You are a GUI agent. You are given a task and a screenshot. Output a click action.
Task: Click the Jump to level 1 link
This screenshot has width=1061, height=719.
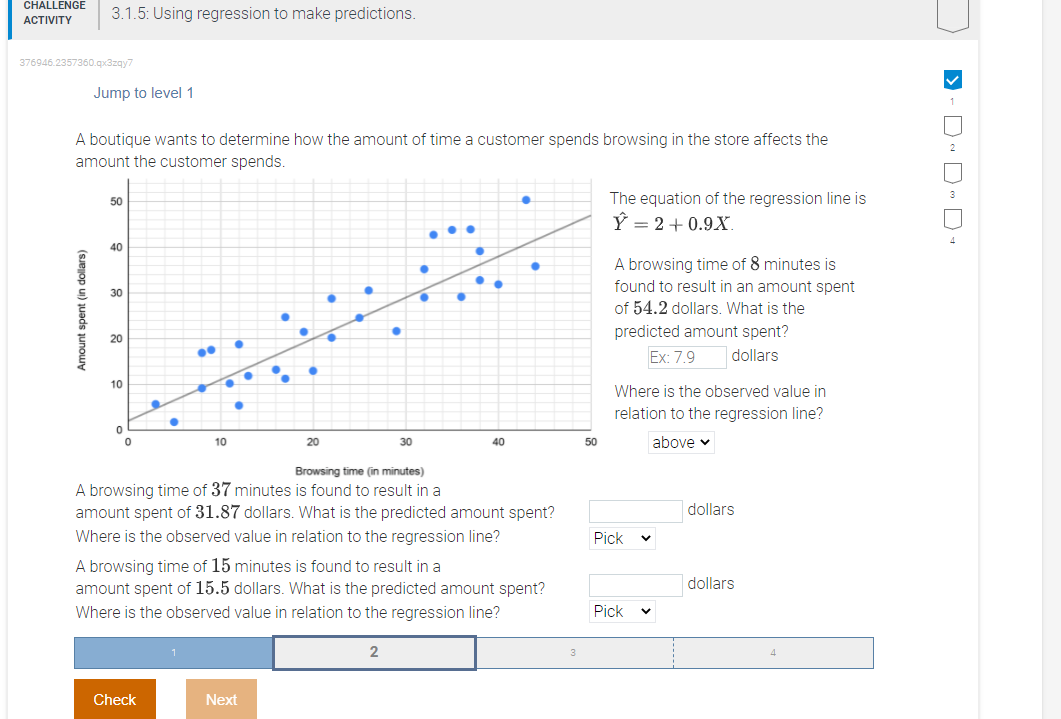(143, 92)
